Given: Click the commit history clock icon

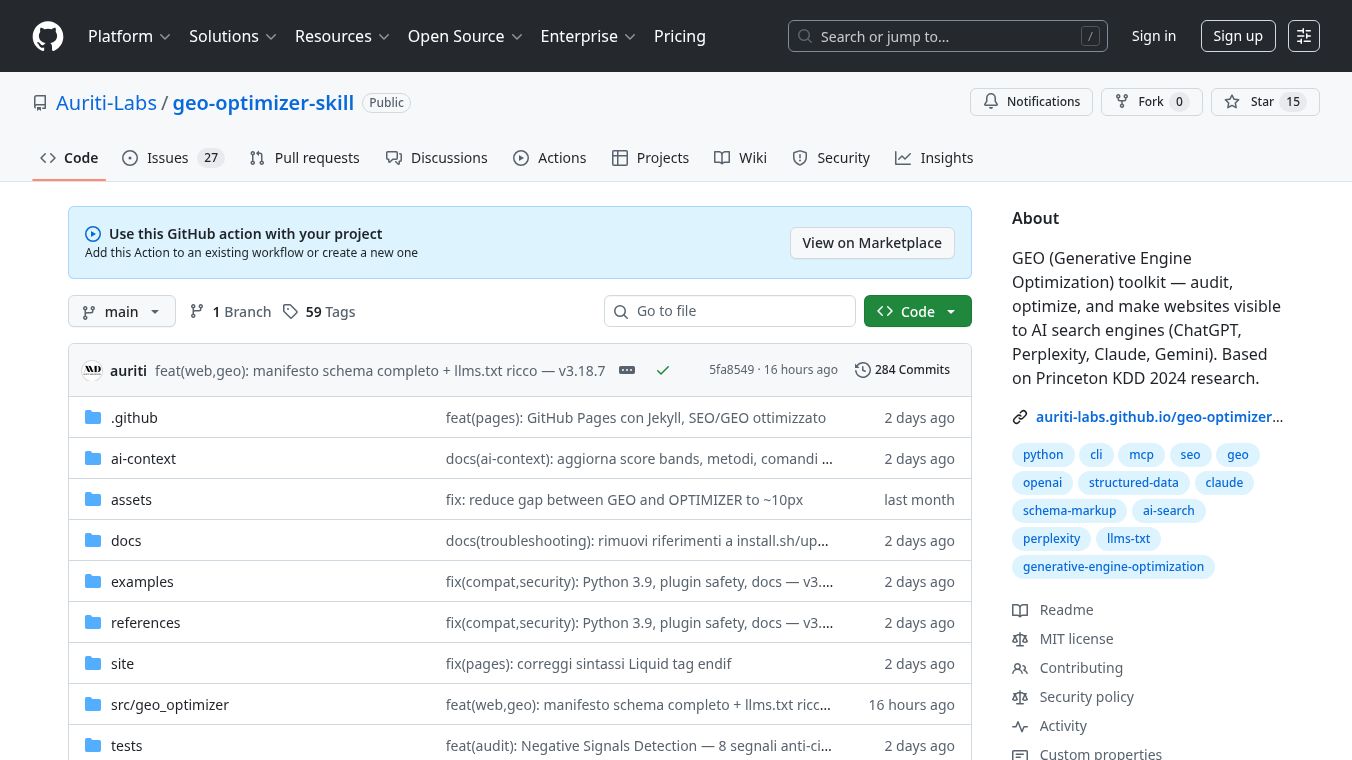Looking at the screenshot, I should pyautogui.click(x=863, y=369).
